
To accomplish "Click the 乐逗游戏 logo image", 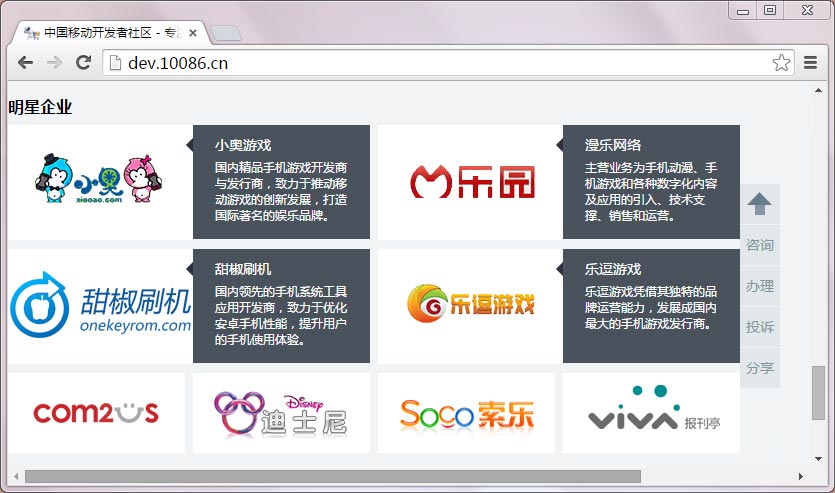I will tap(470, 305).
